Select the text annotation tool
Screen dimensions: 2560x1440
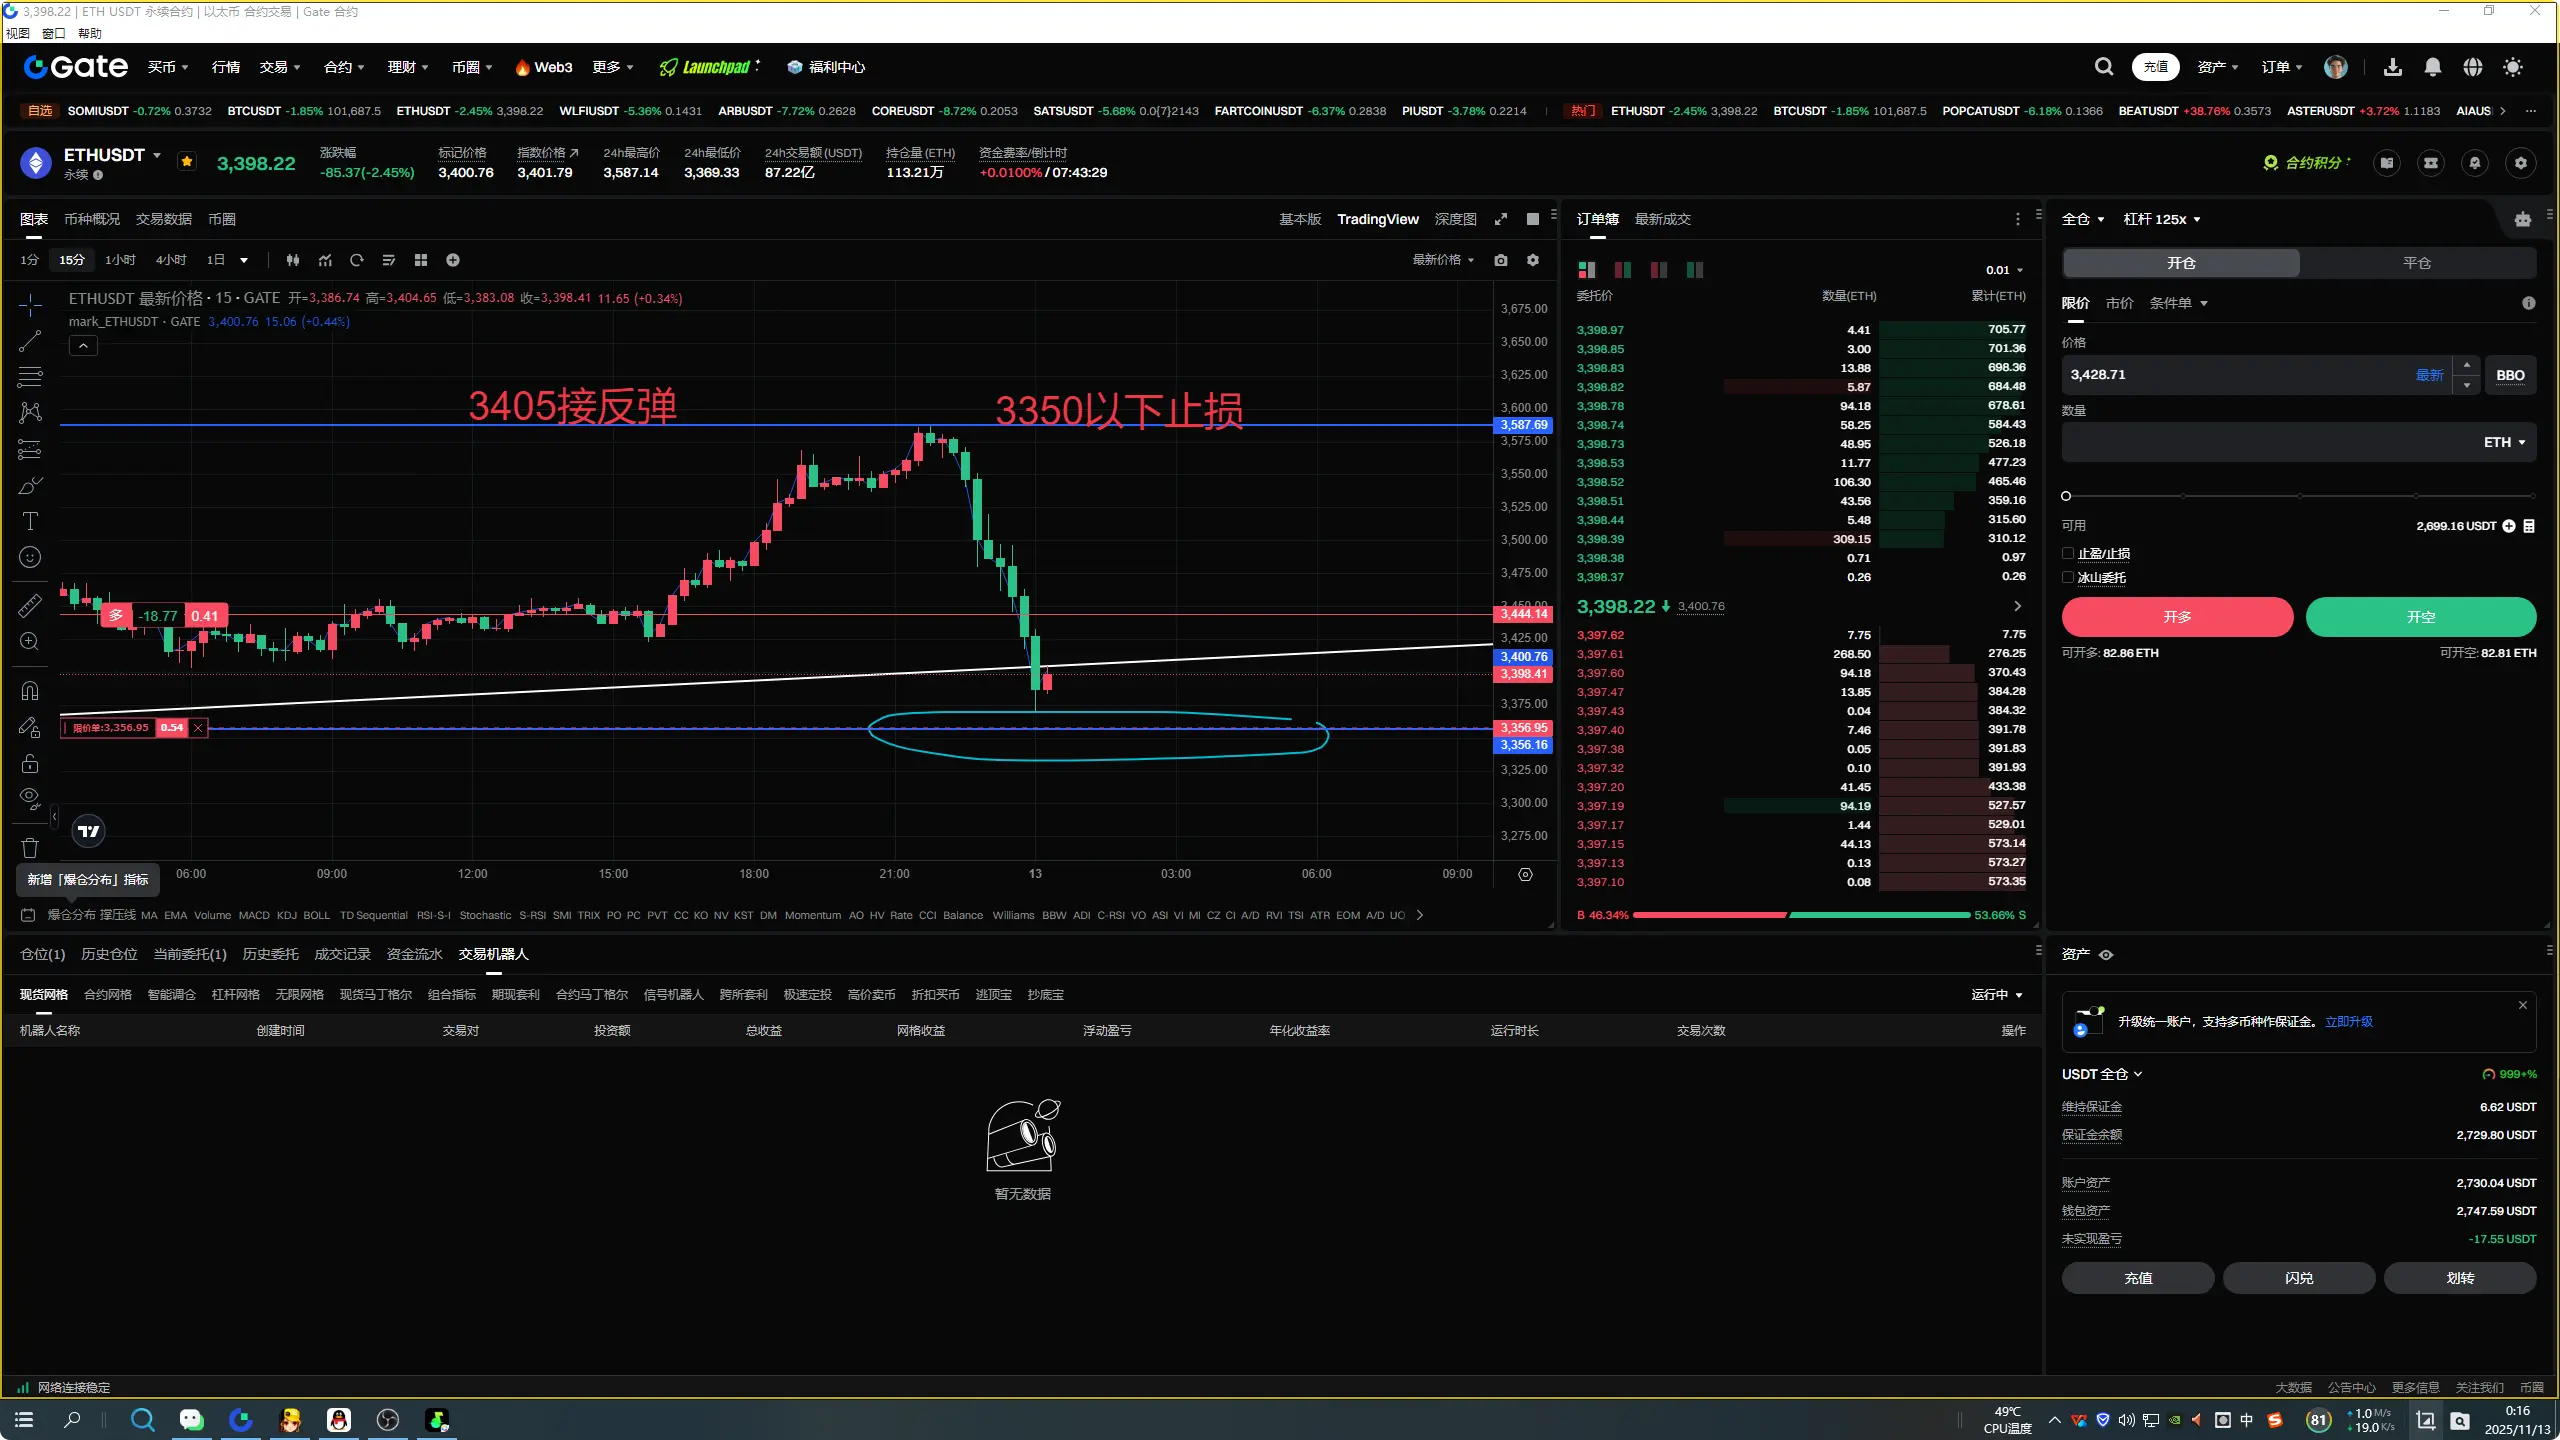pos(30,521)
